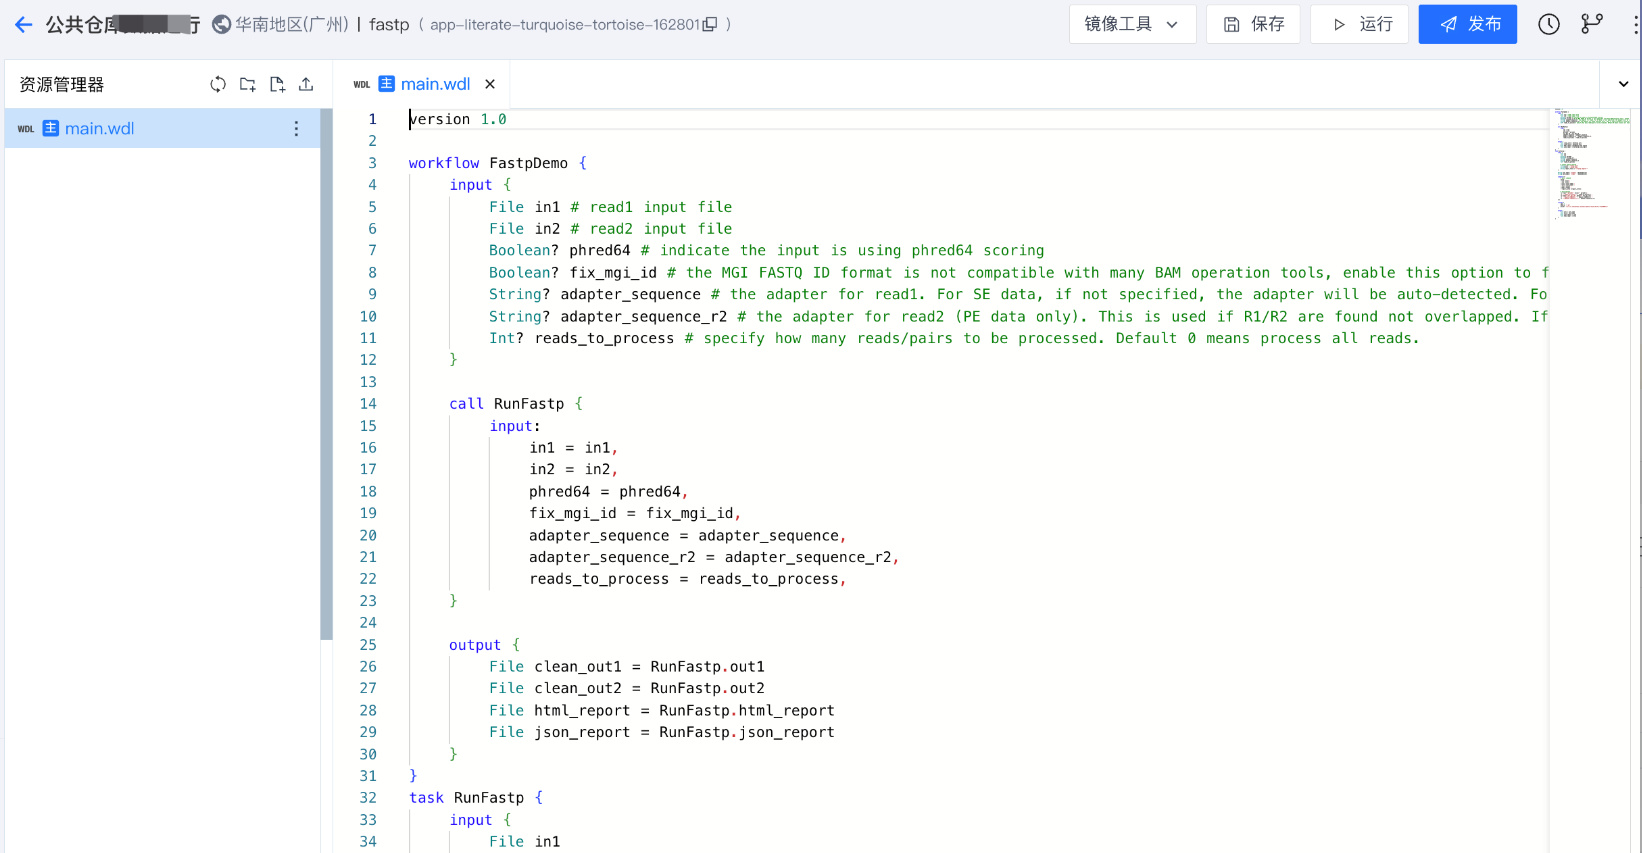
Task: Create a new folder in resource manager
Action: point(247,85)
